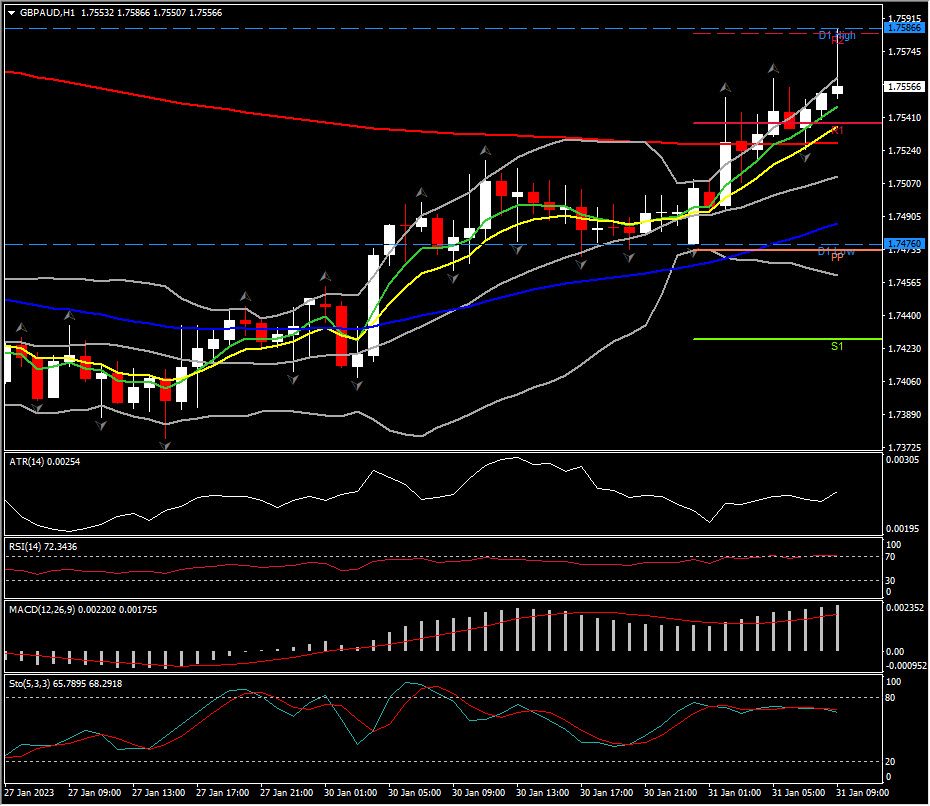
Task: Select the blue 1.75866 price tag
Action: click(904, 29)
